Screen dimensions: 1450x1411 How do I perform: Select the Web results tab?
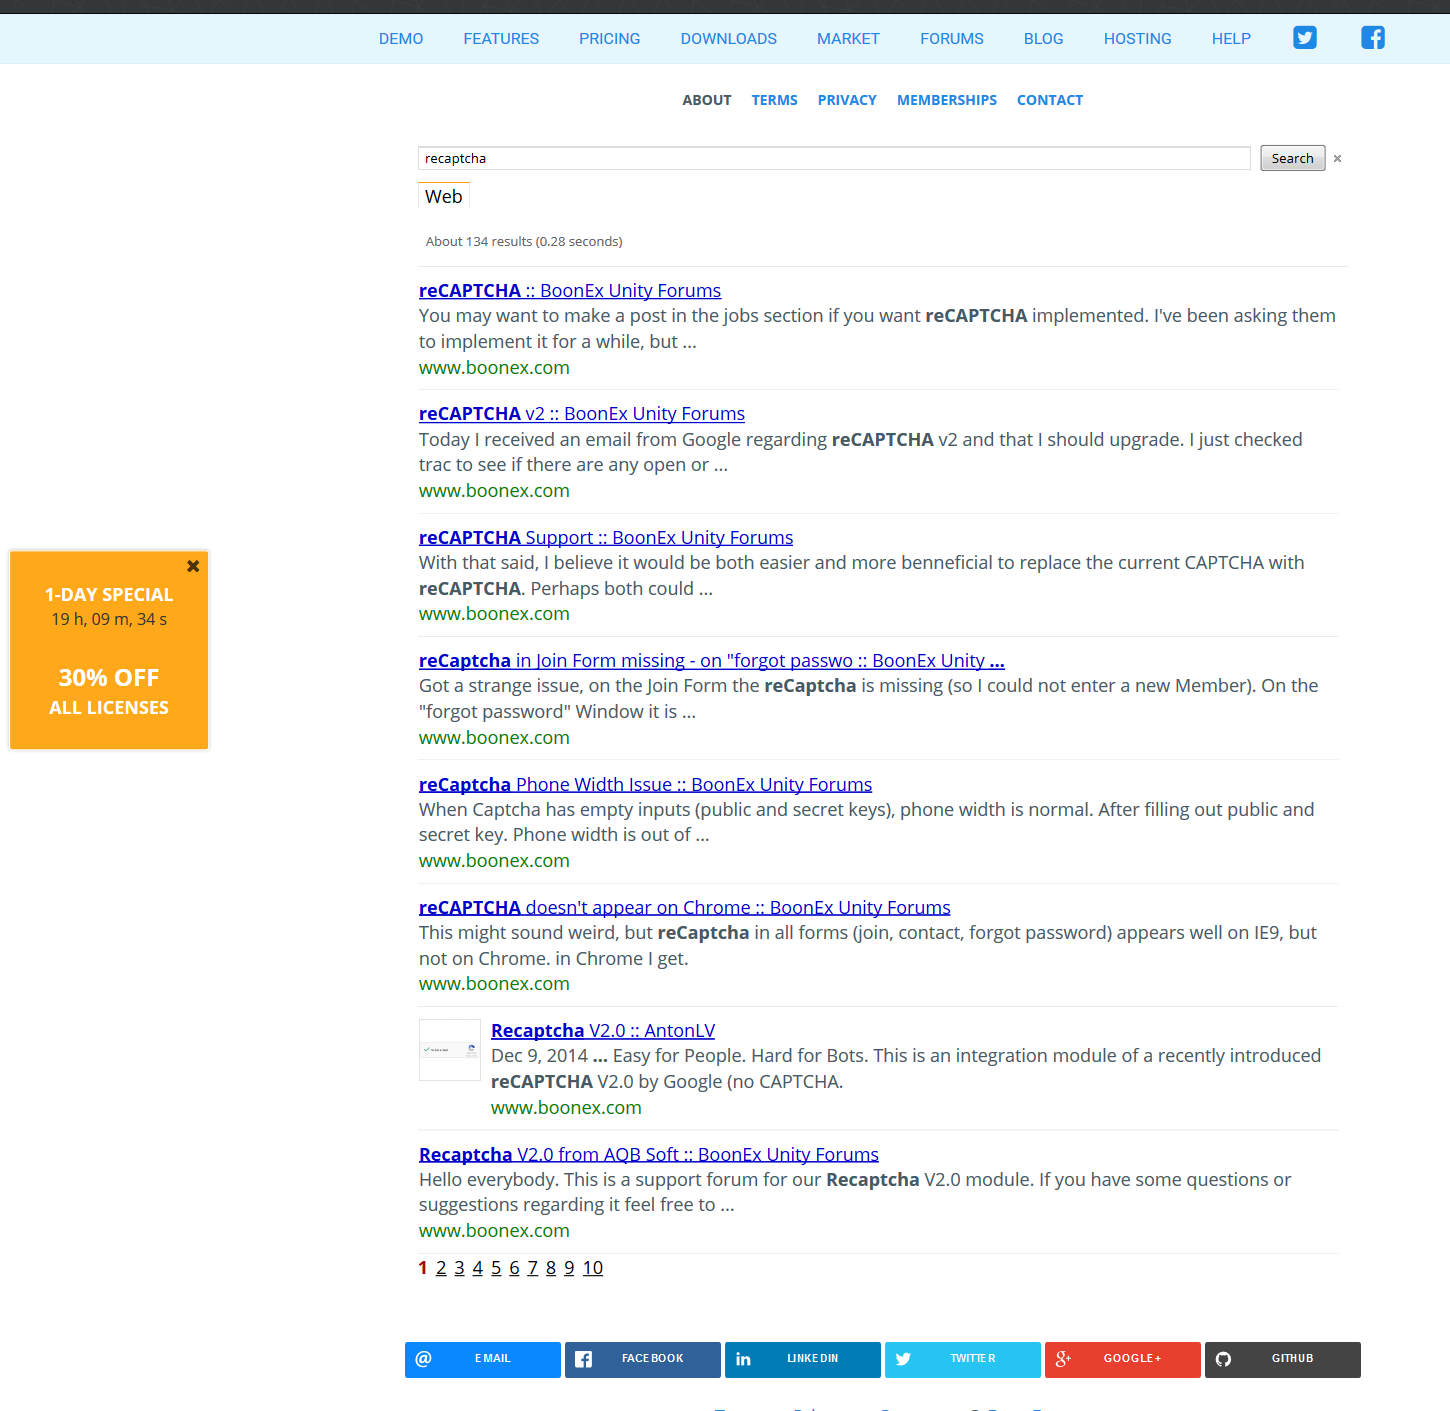[443, 197]
